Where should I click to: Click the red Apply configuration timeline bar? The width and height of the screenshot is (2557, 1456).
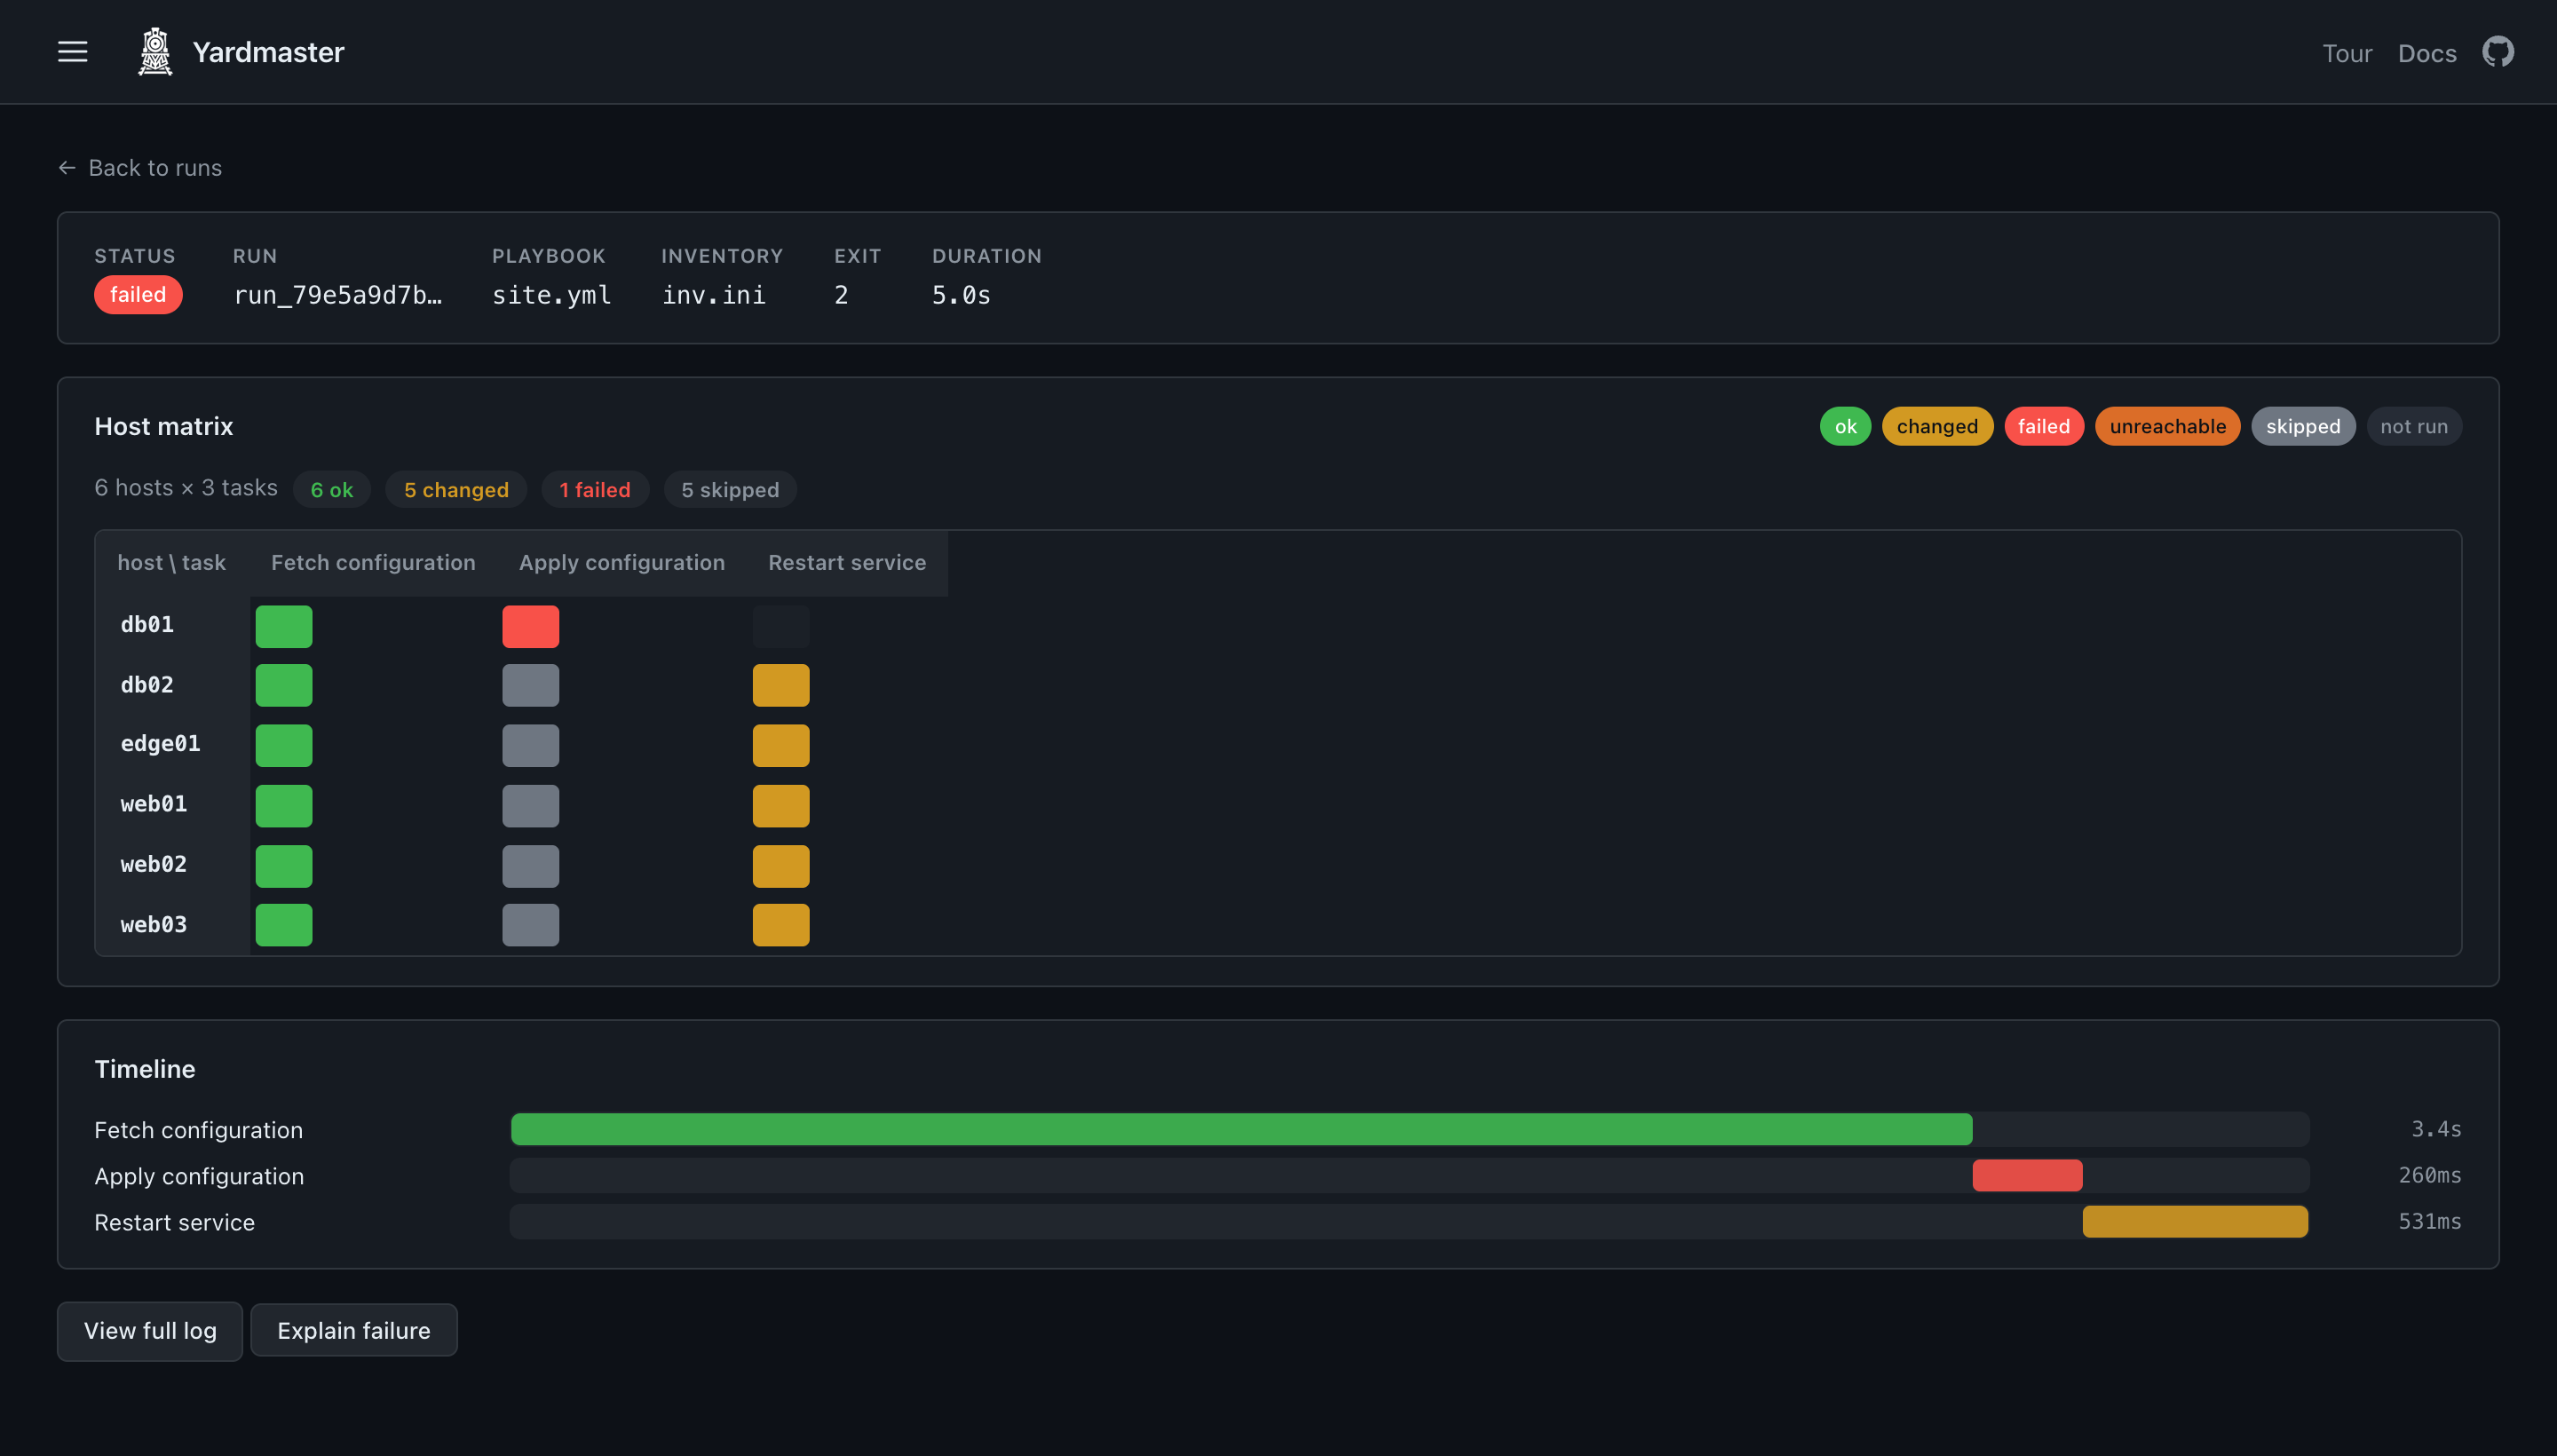point(2027,1175)
